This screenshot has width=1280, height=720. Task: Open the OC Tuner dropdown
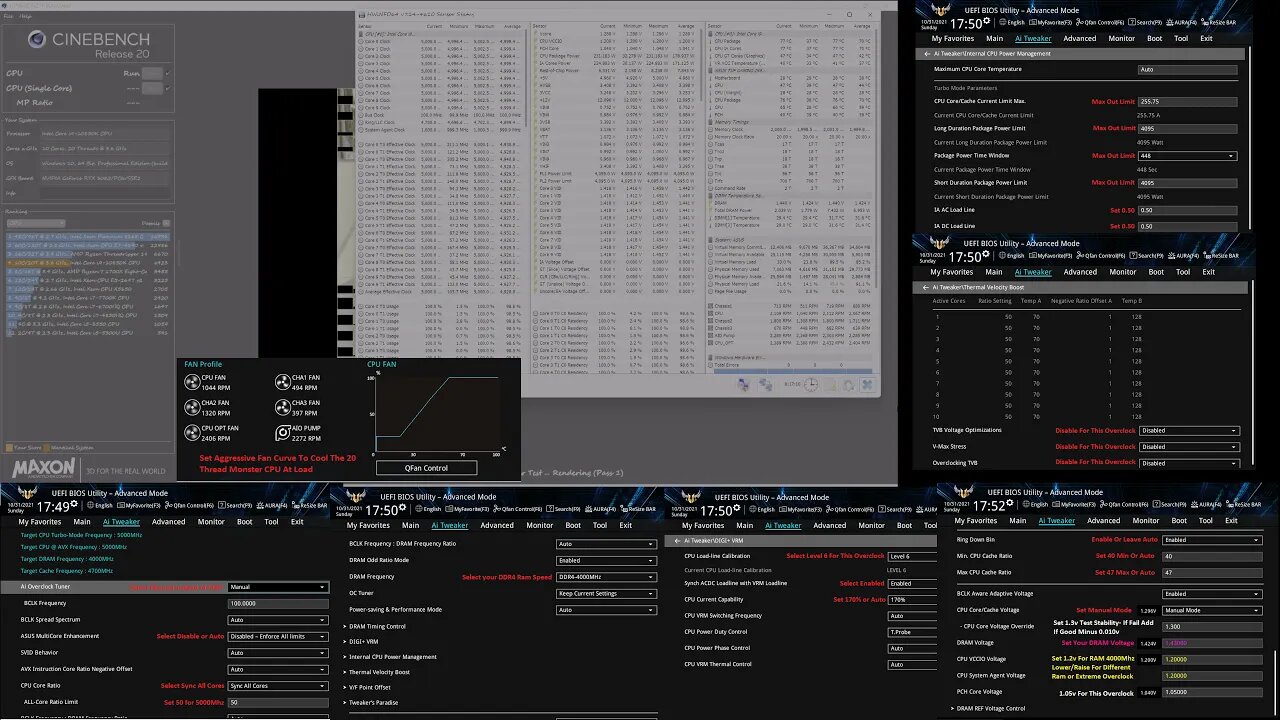(x=606, y=593)
